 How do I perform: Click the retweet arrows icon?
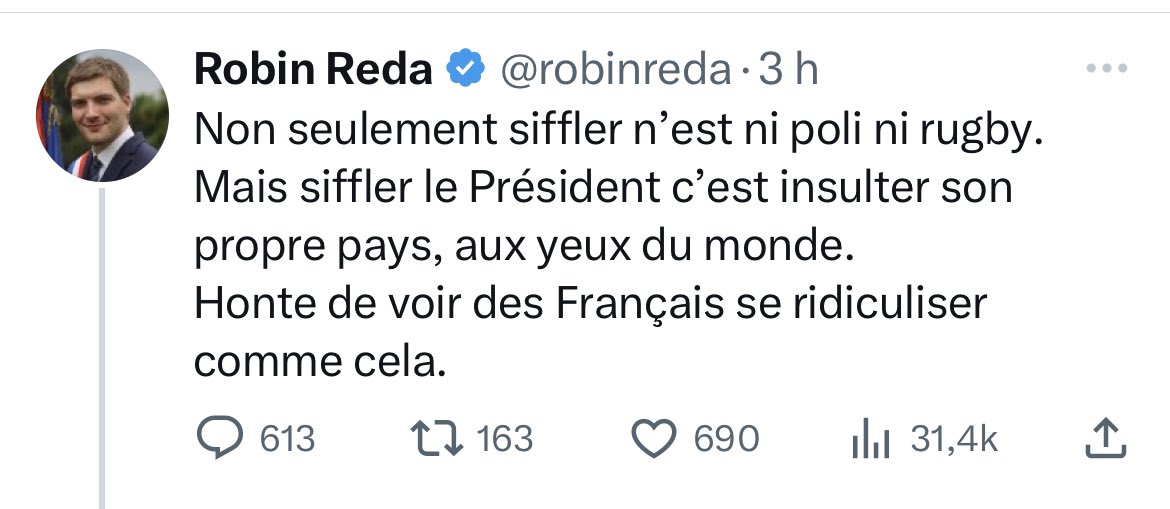click(434, 440)
